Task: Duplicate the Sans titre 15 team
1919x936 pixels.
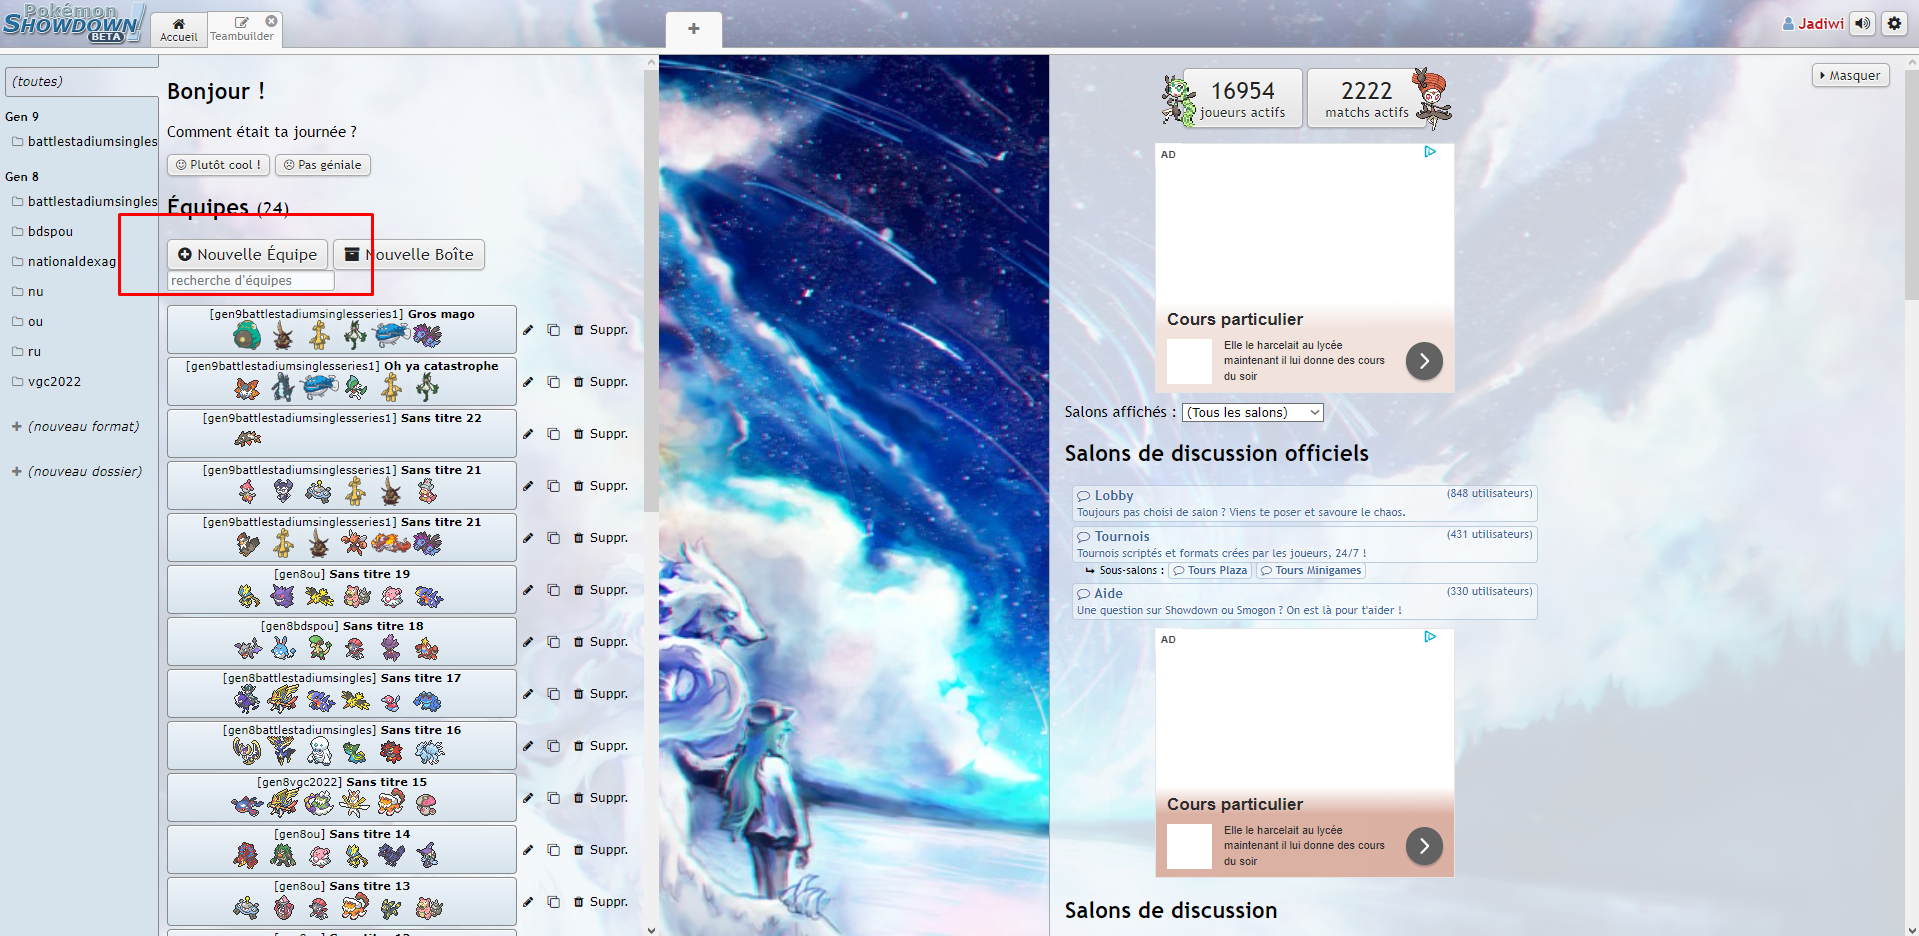Action: (x=554, y=798)
